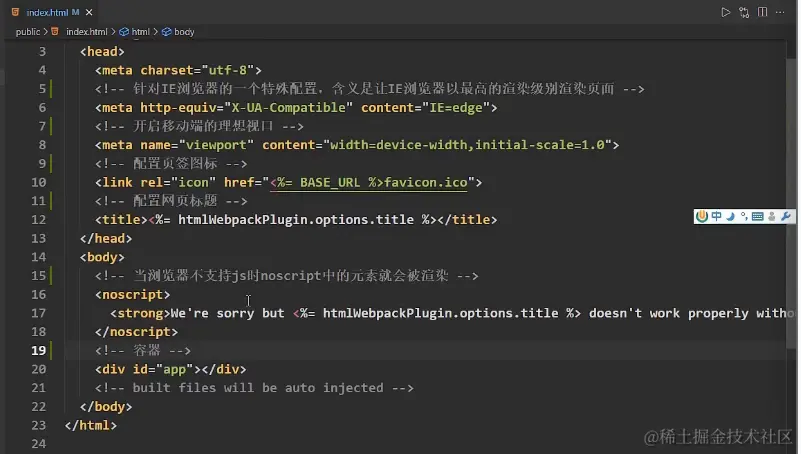The height and width of the screenshot is (454, 801).
Task: Run the file with the play icon
Action: (x=725, y=12)
